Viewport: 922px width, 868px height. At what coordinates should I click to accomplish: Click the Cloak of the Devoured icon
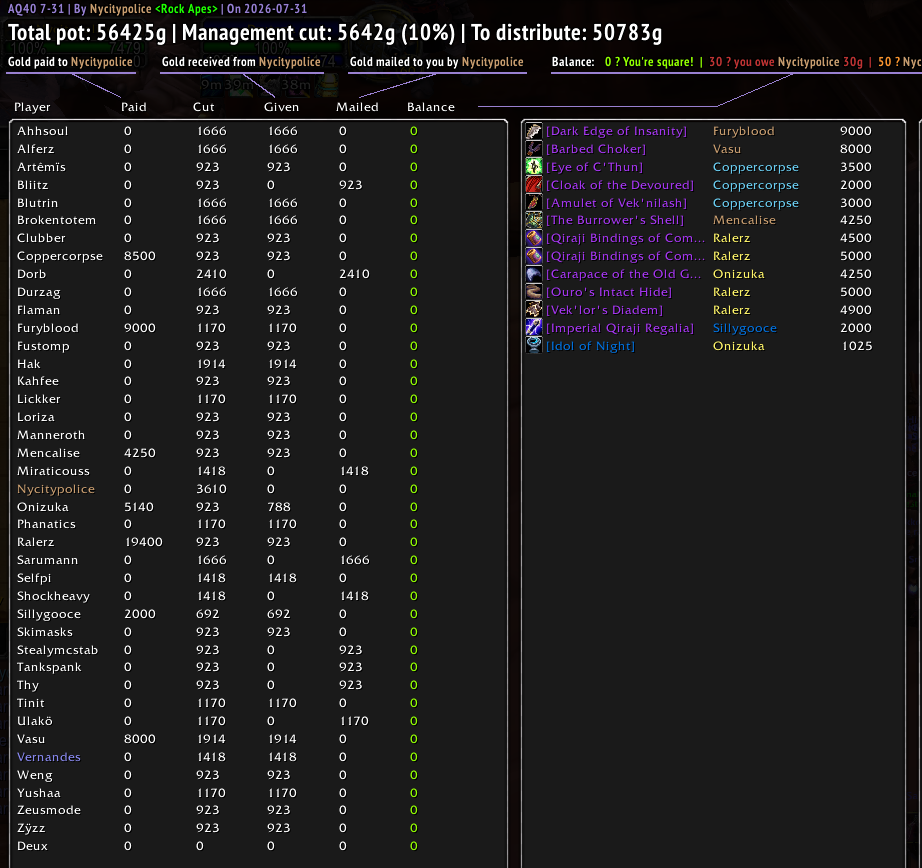[x=533, y=185]
